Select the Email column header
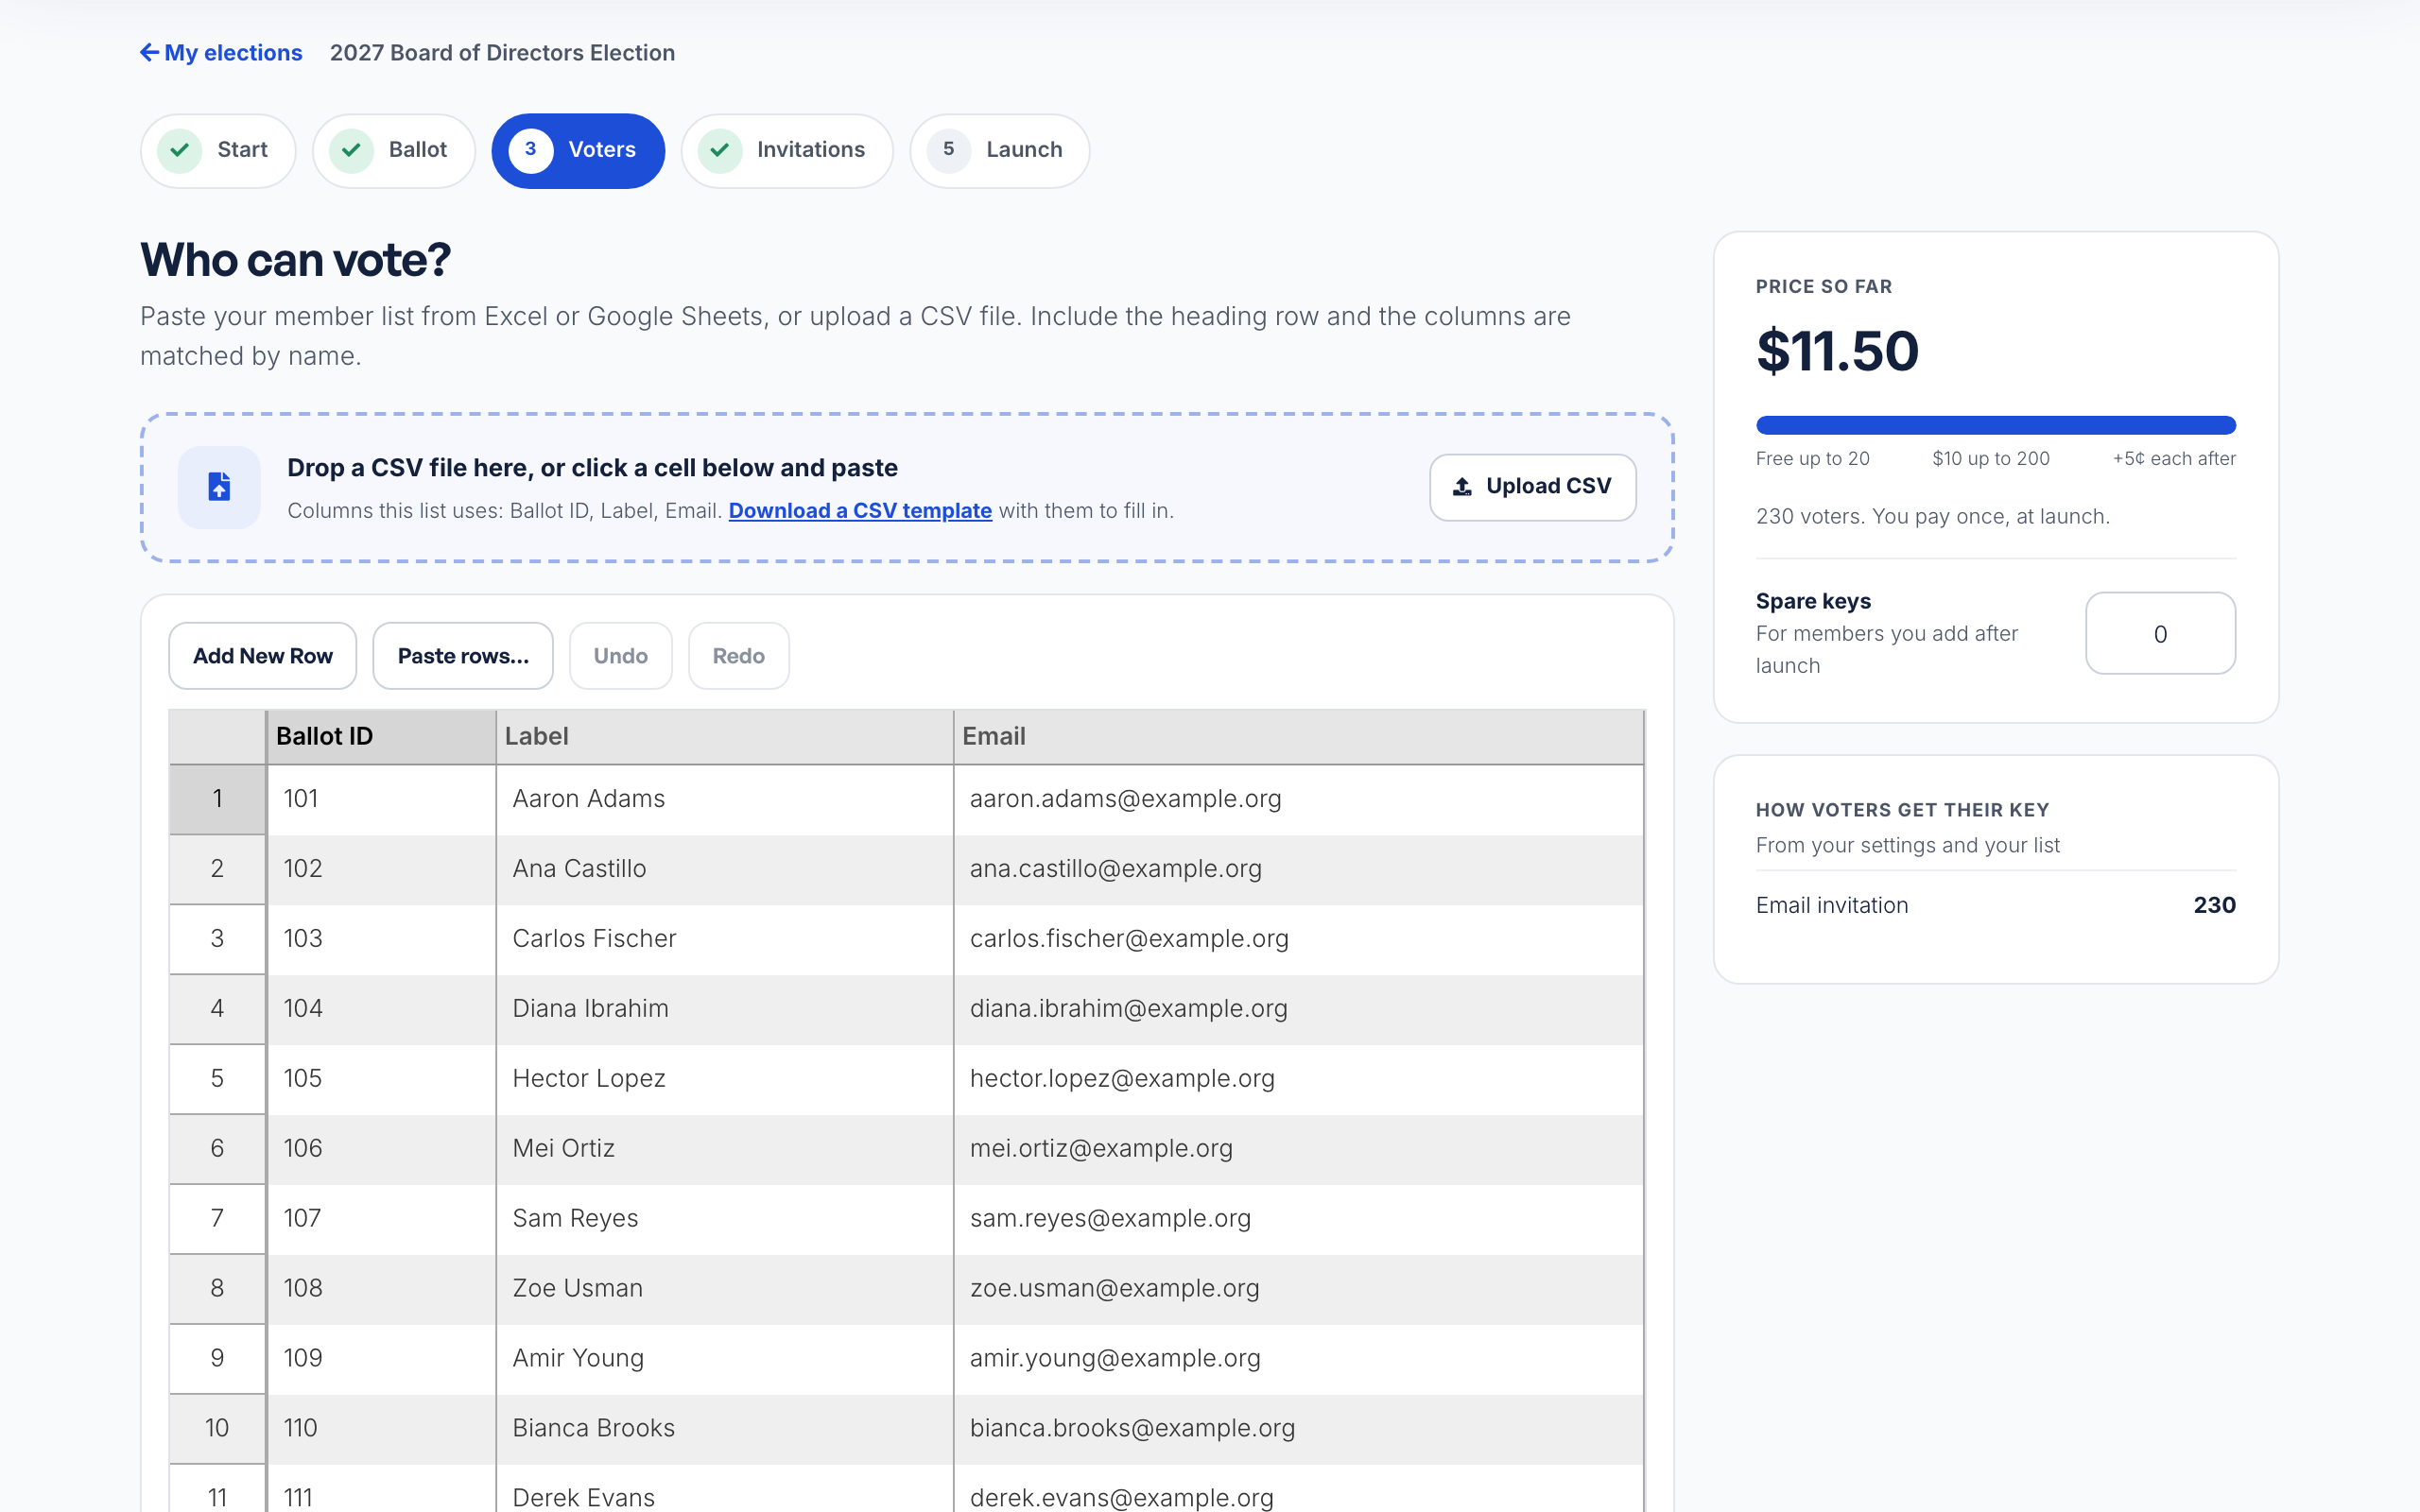Viewport: 2420px width, 1512px height. (1299, 737)
